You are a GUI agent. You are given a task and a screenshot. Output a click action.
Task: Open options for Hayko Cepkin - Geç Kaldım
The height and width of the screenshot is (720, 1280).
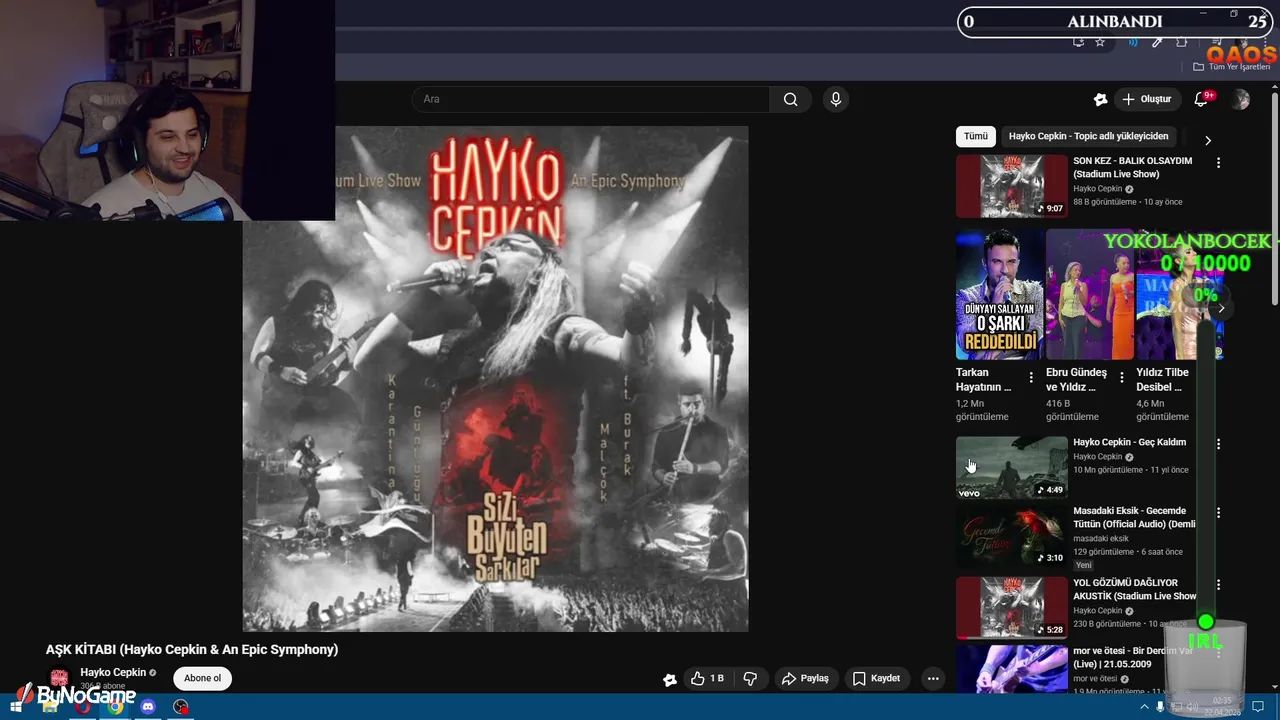1218,444
